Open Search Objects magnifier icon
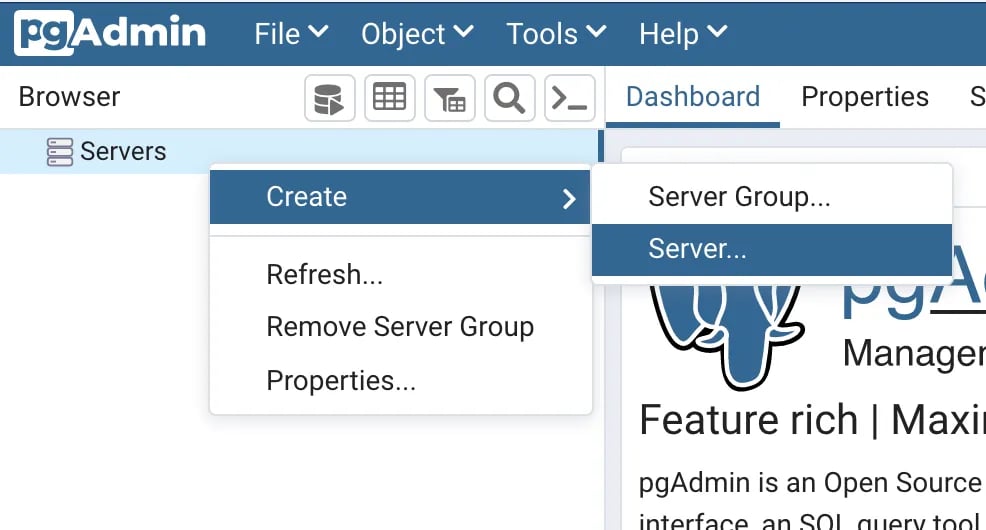The image size is (986, 530). click(x=509, y=98)
